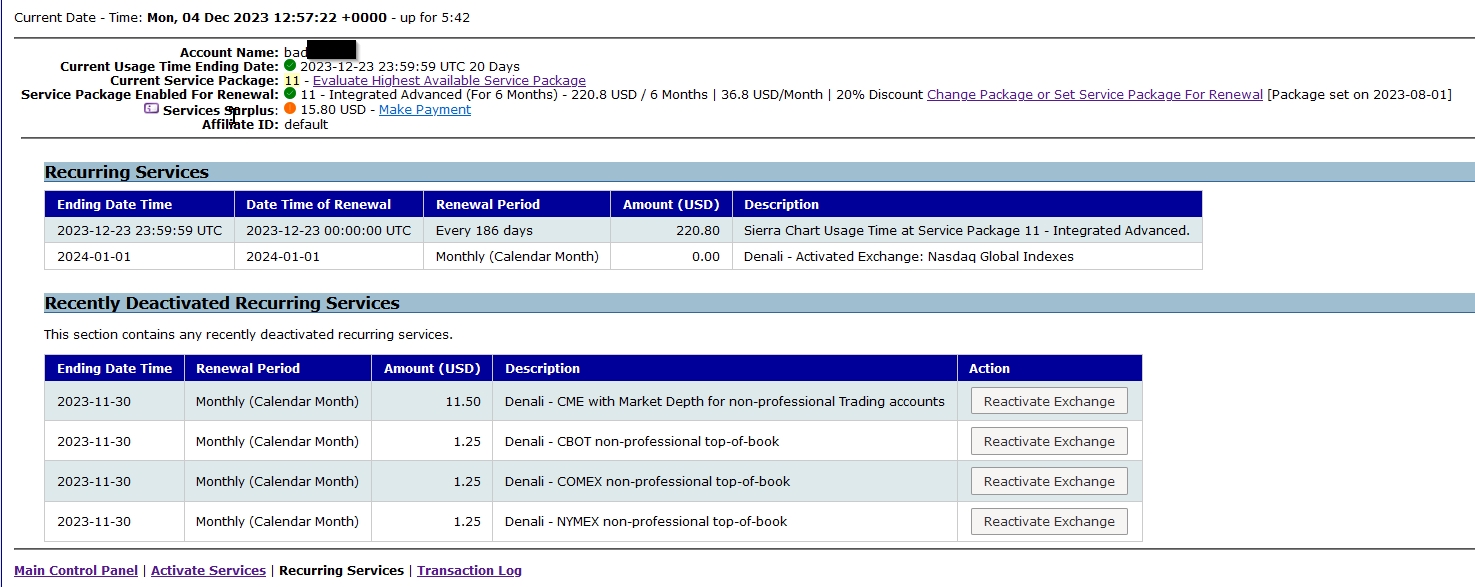Click the Nasdaq Global Indexes description cell
This screenshot has width=1475, height=587.
coord(967,256)
